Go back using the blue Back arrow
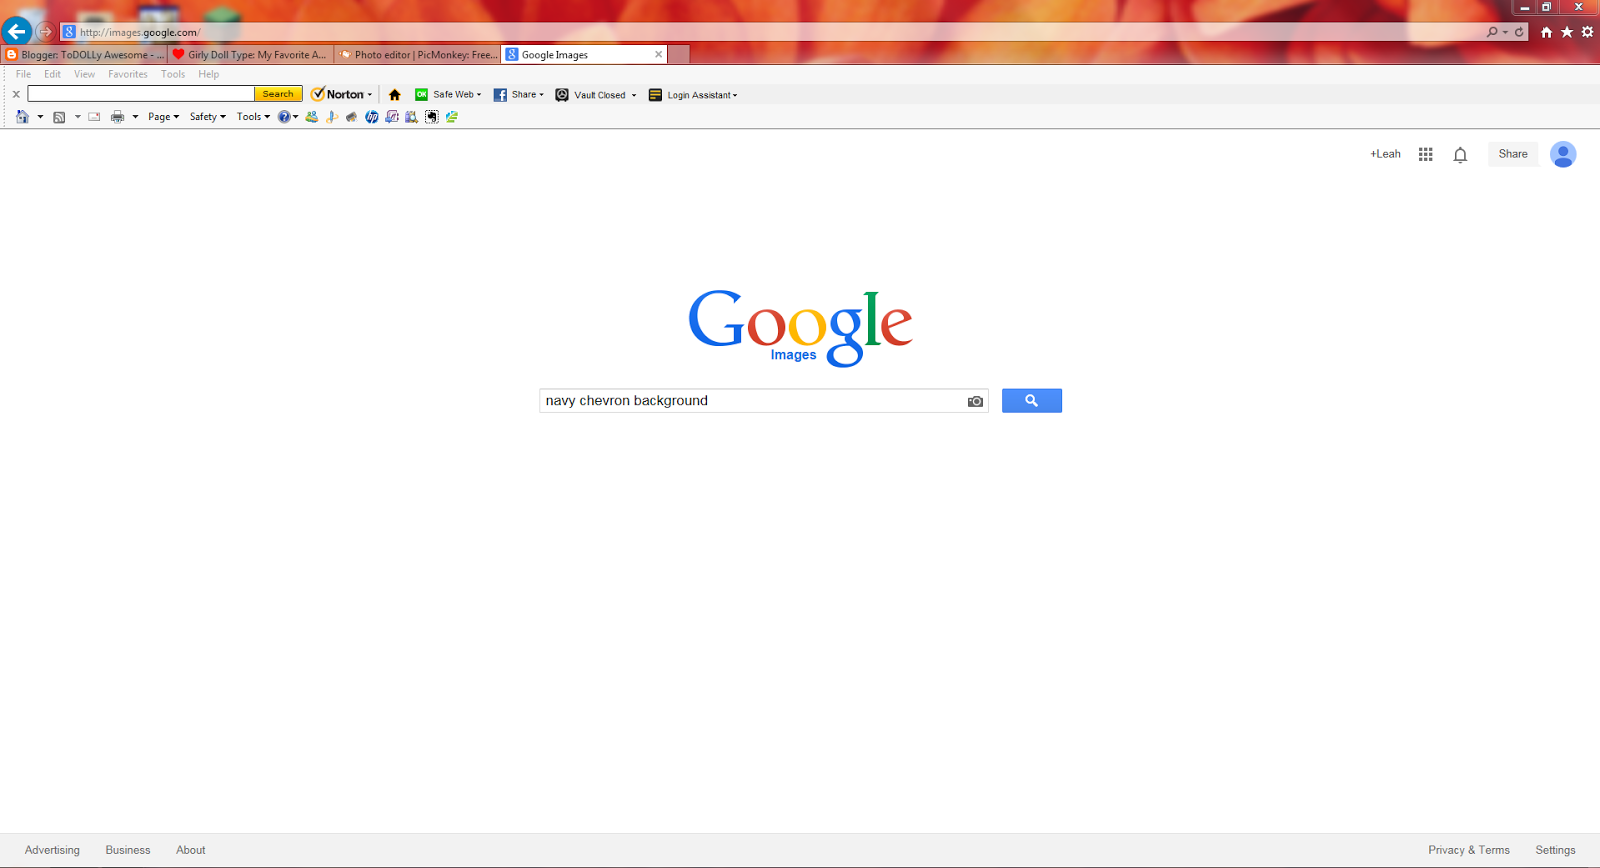The width and height of the screenshot is (1600, 868). tap(16, 31)
